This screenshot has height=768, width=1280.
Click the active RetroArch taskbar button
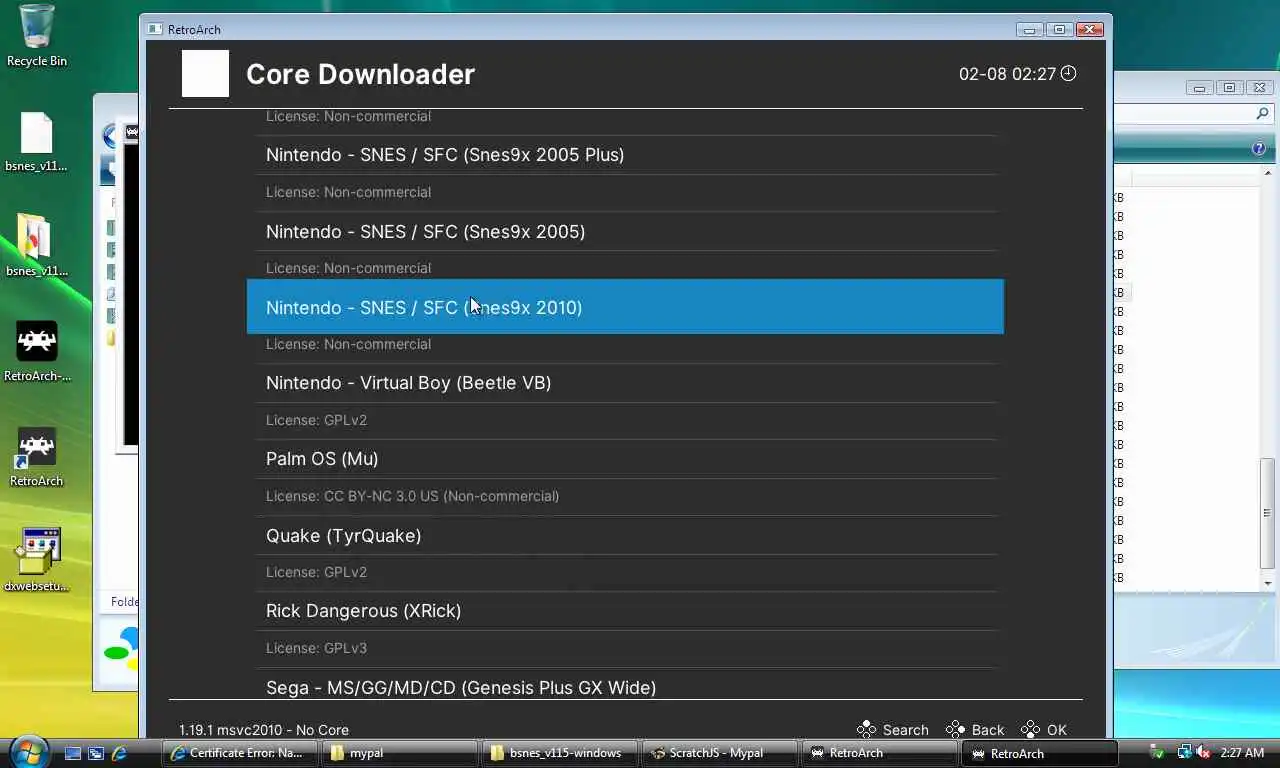1039,753
